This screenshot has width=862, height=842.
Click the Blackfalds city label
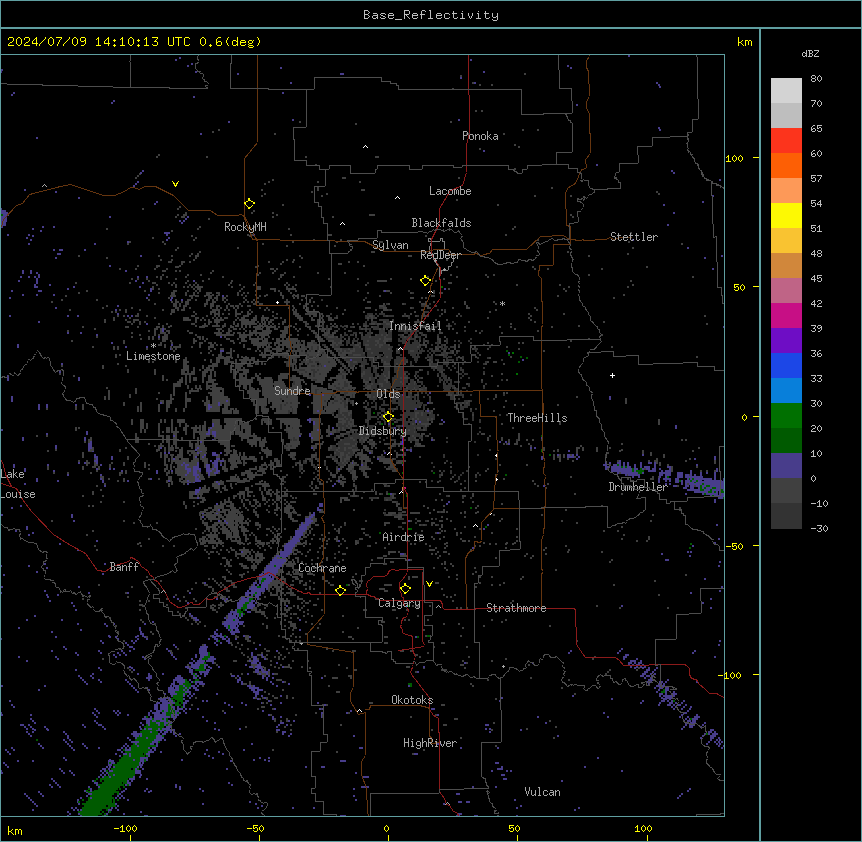tap(441, 223)
